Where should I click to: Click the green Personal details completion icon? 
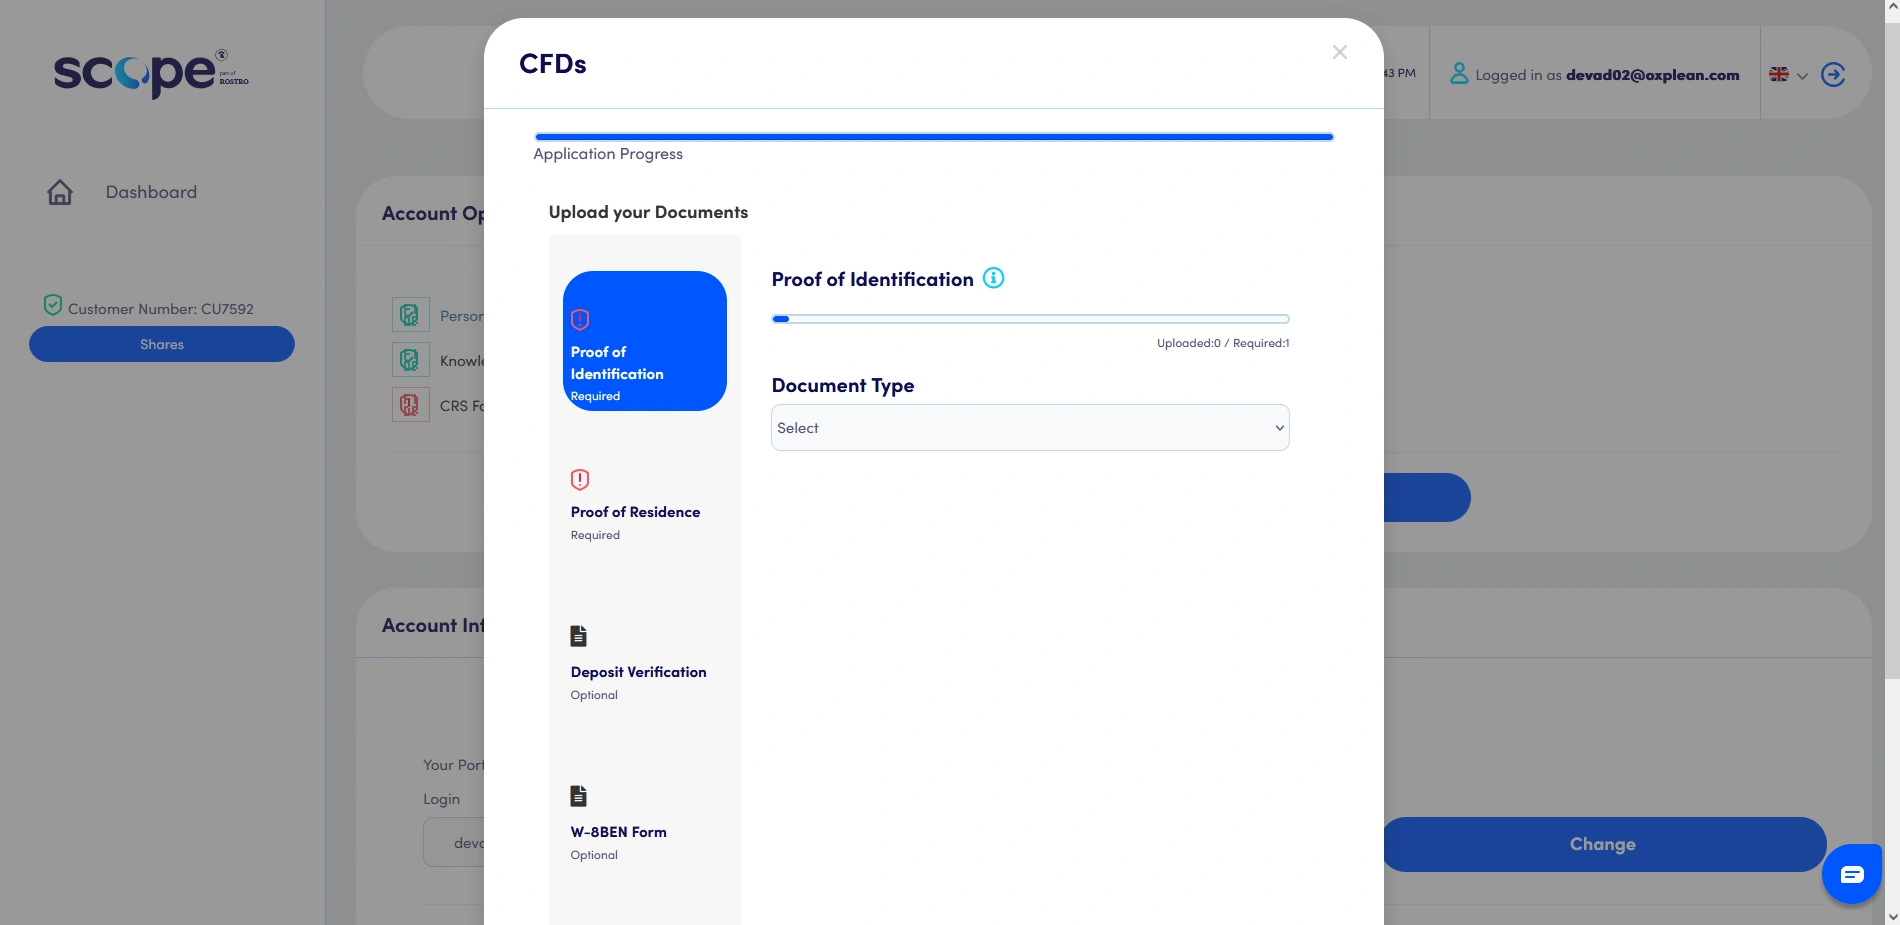(x=409, y=314)
